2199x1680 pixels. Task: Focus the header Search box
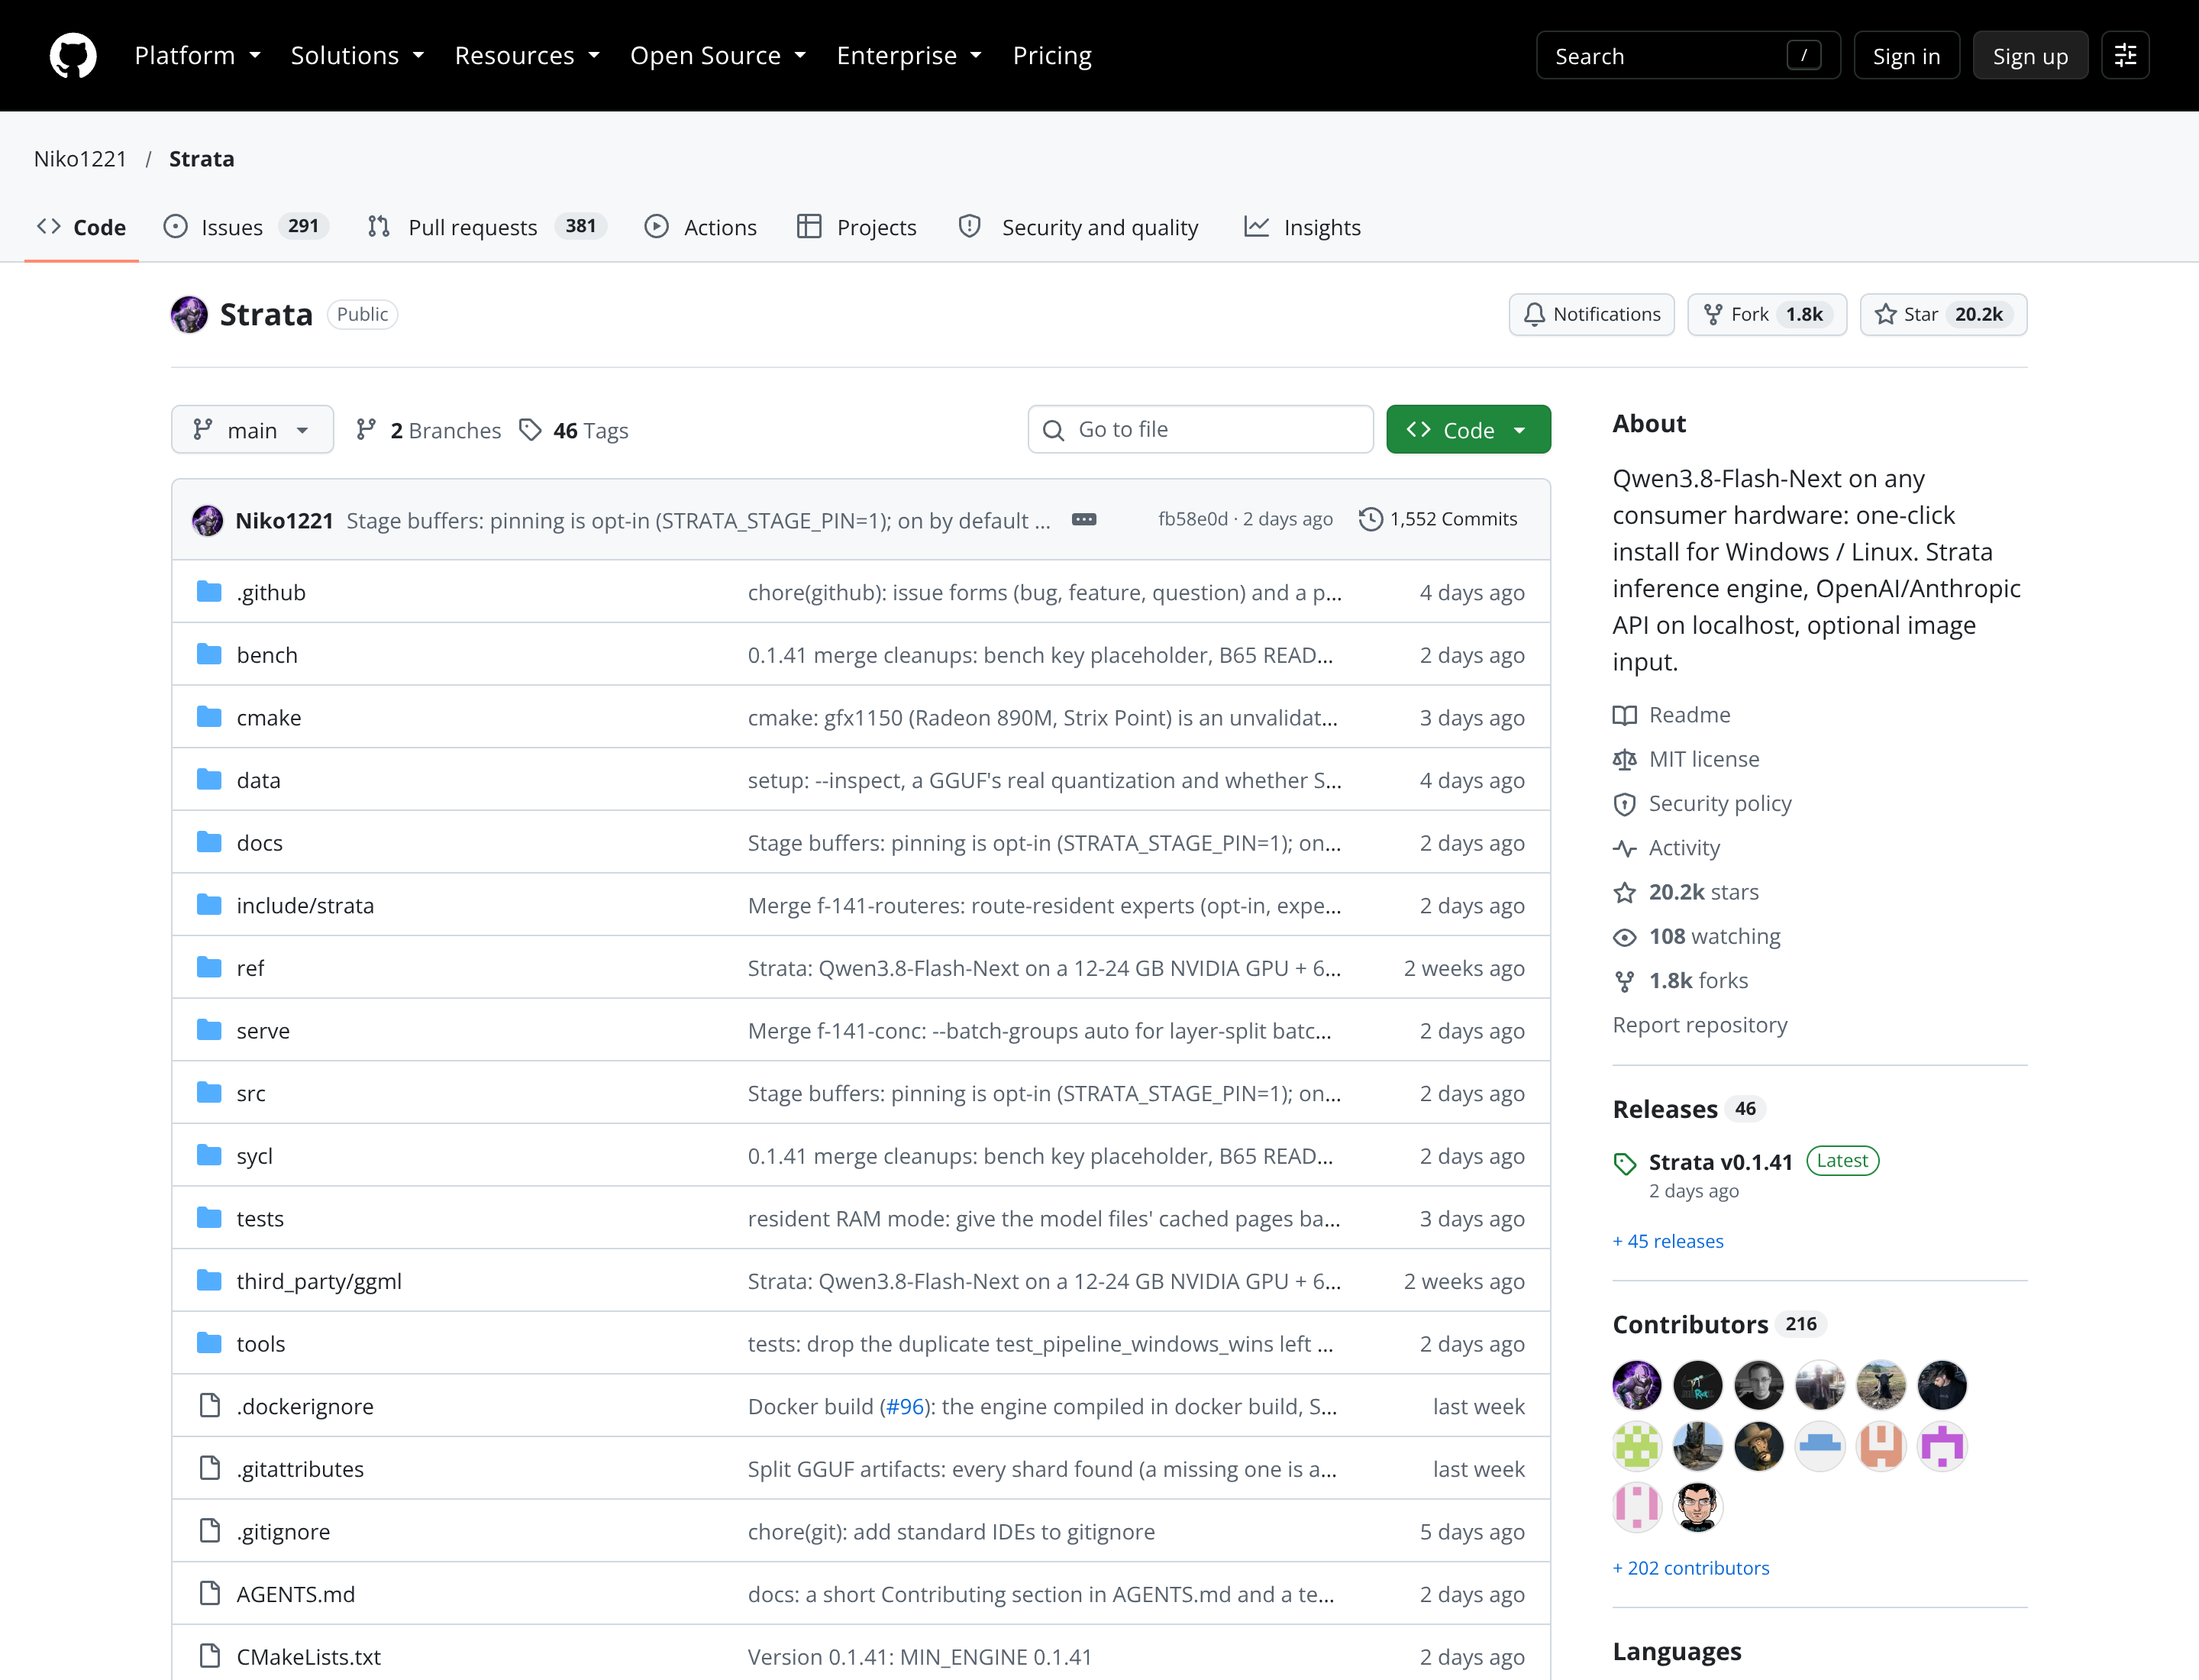[1687, 55]
